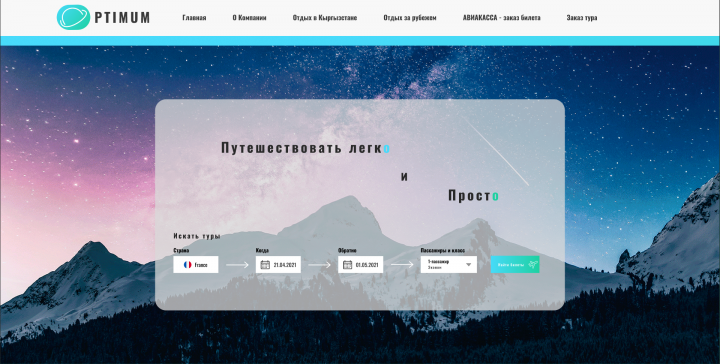Click the departure date 21.04.2021
The height and width of the screenshot is (364, 720).
click(285, 265)
